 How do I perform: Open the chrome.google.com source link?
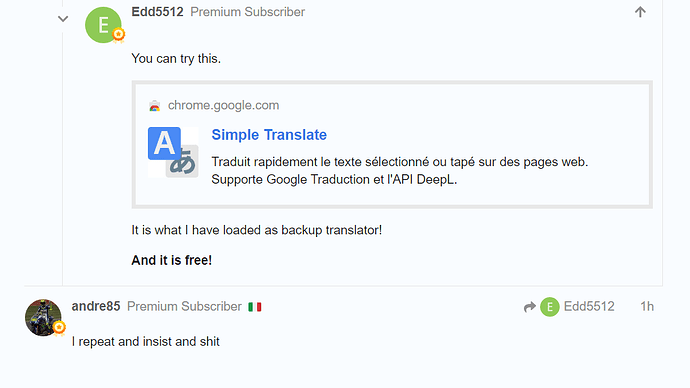(x=224, y=106)
